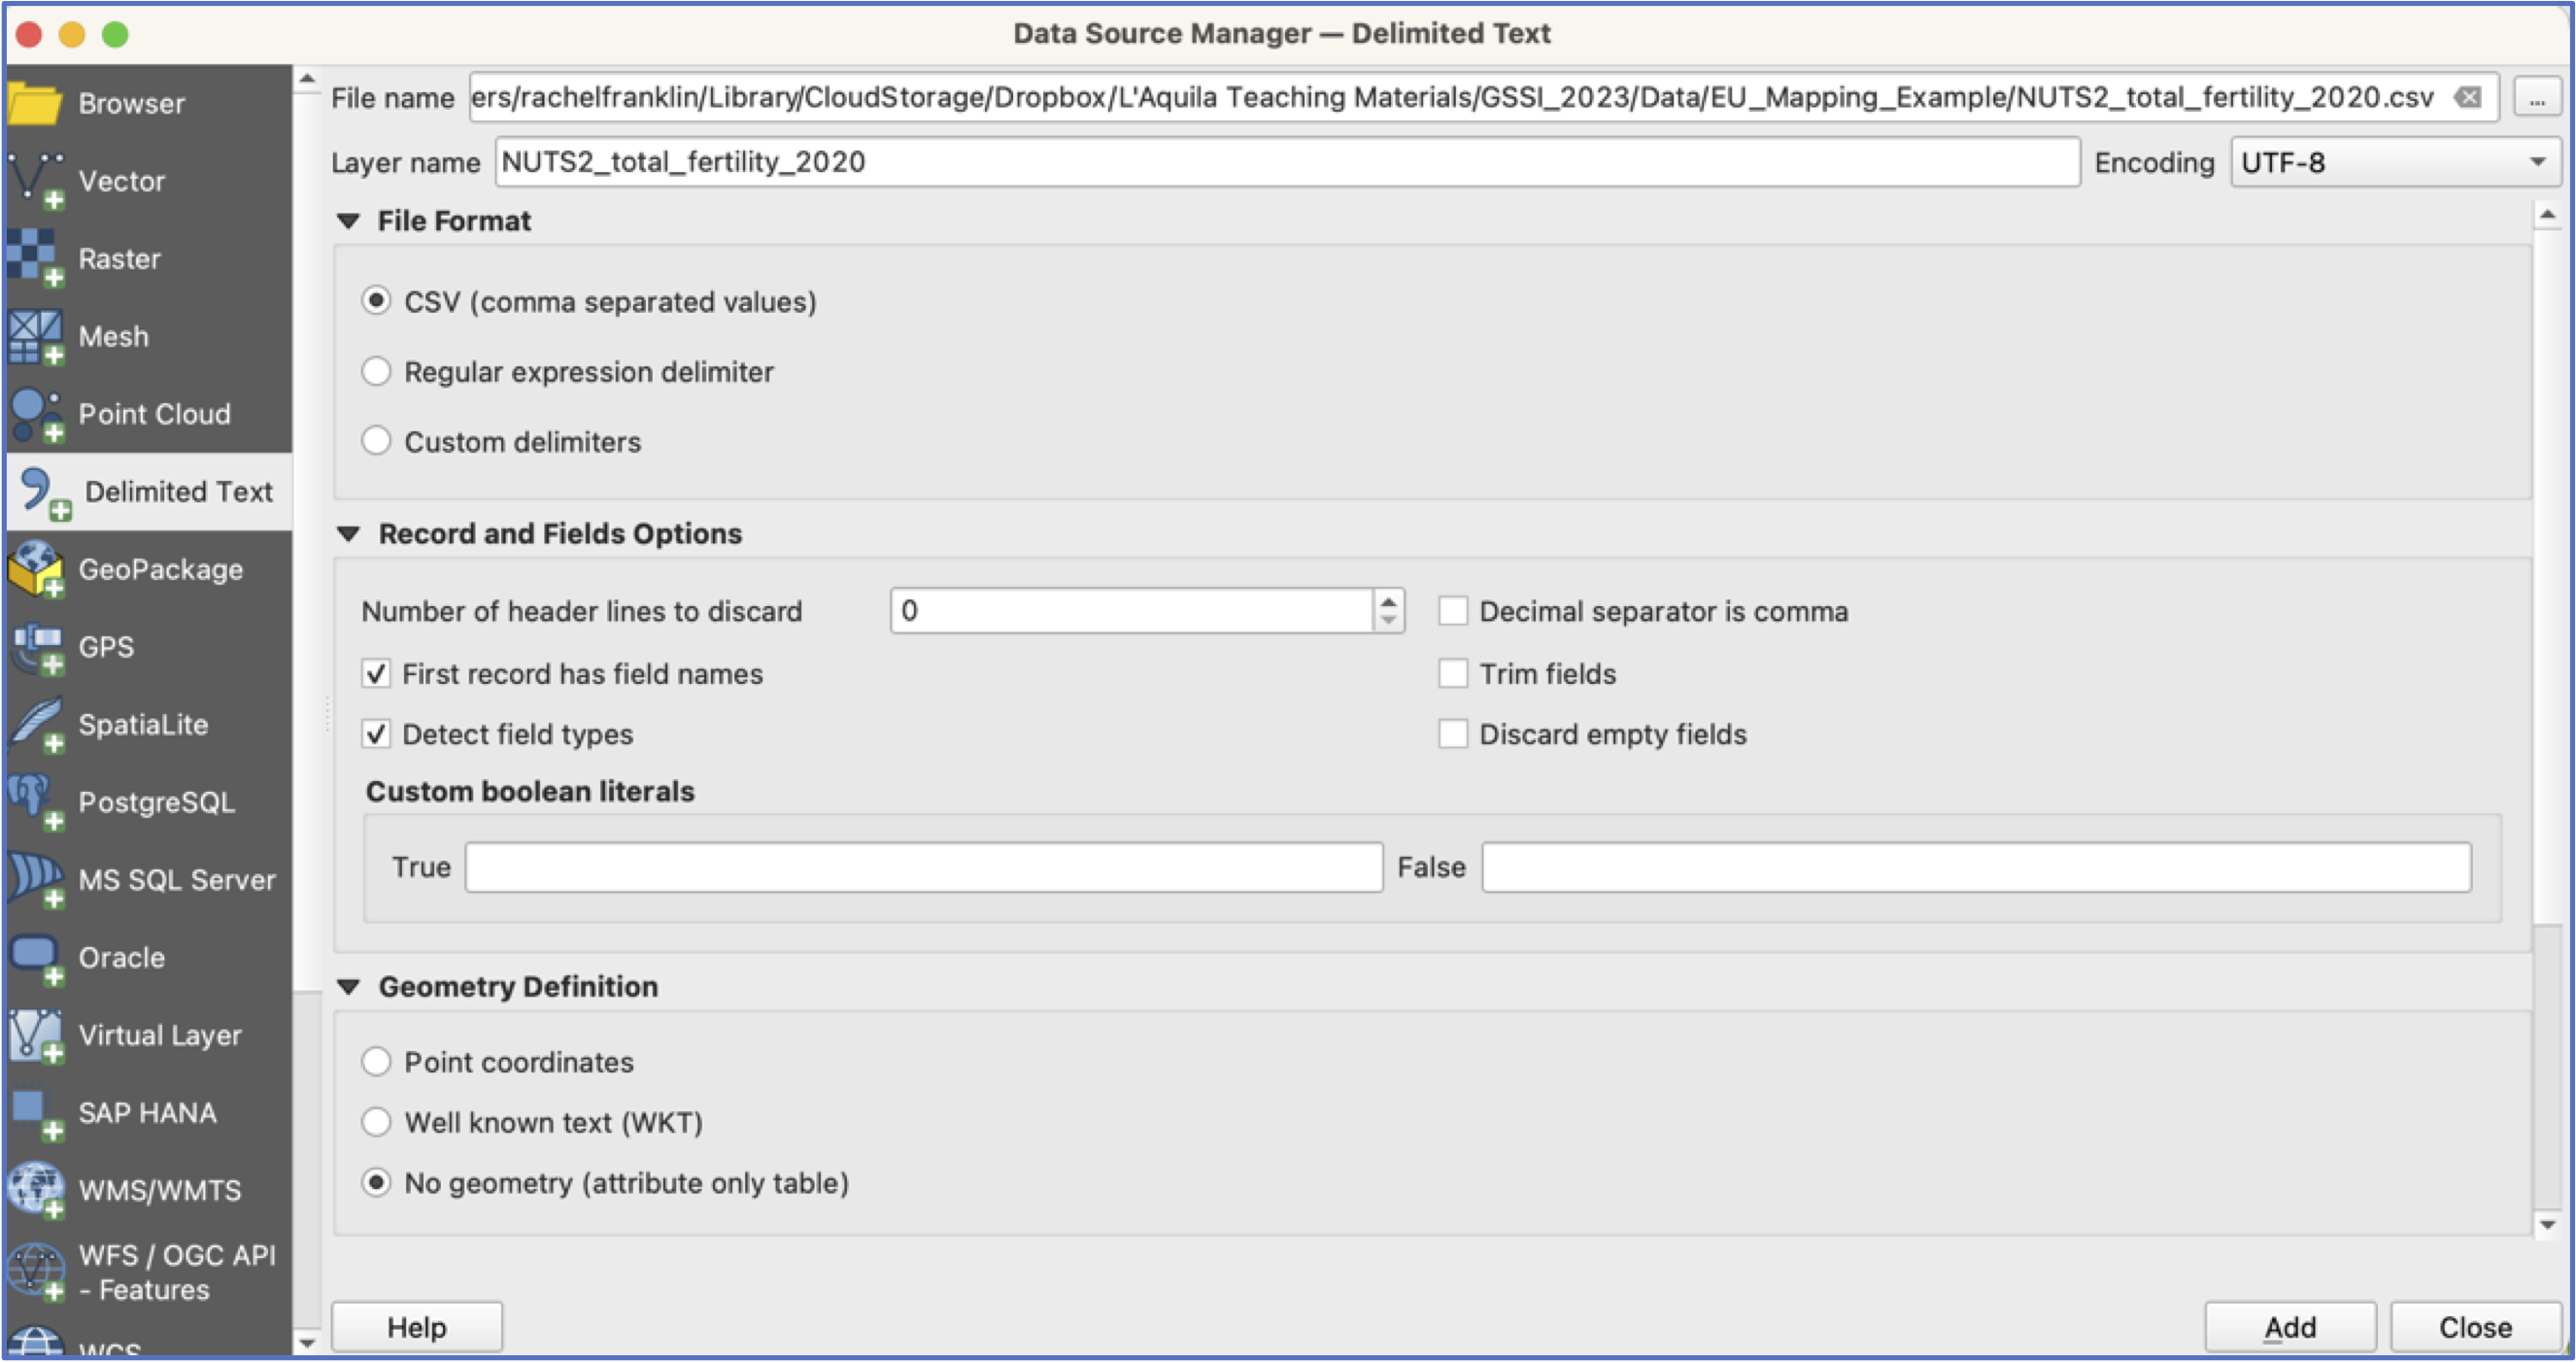Switch to the GeoPackage tab
Screen dimensions: 2576x1362
(161, 570)
